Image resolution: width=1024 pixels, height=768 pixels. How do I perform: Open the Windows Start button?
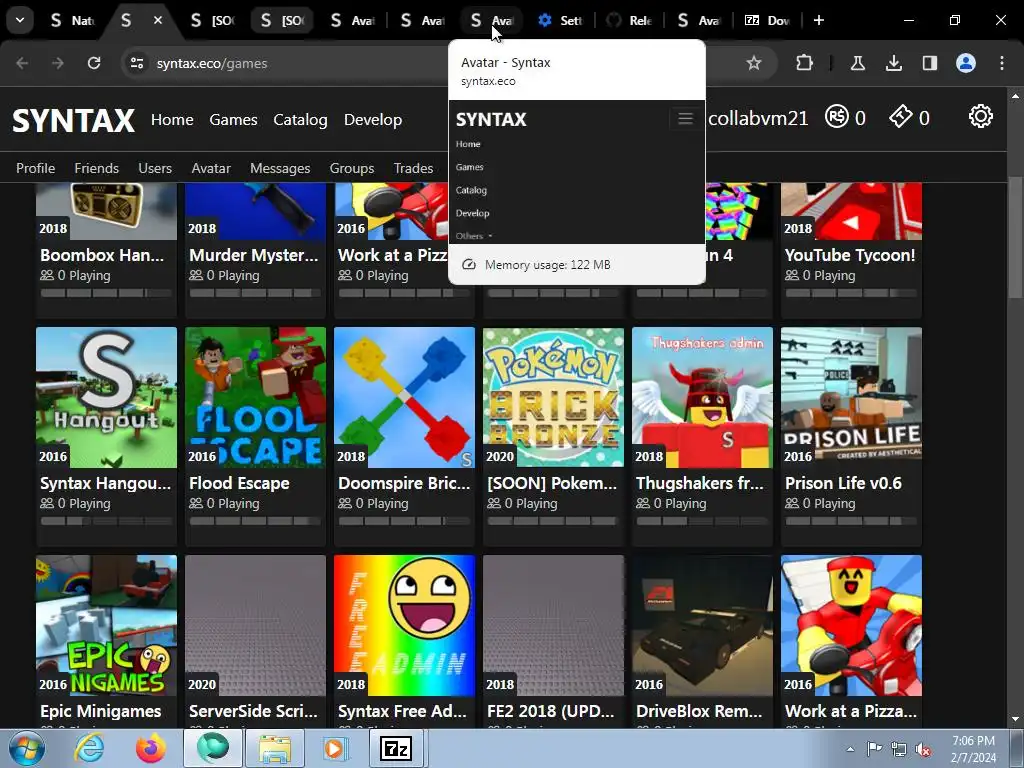coord(27,748)
